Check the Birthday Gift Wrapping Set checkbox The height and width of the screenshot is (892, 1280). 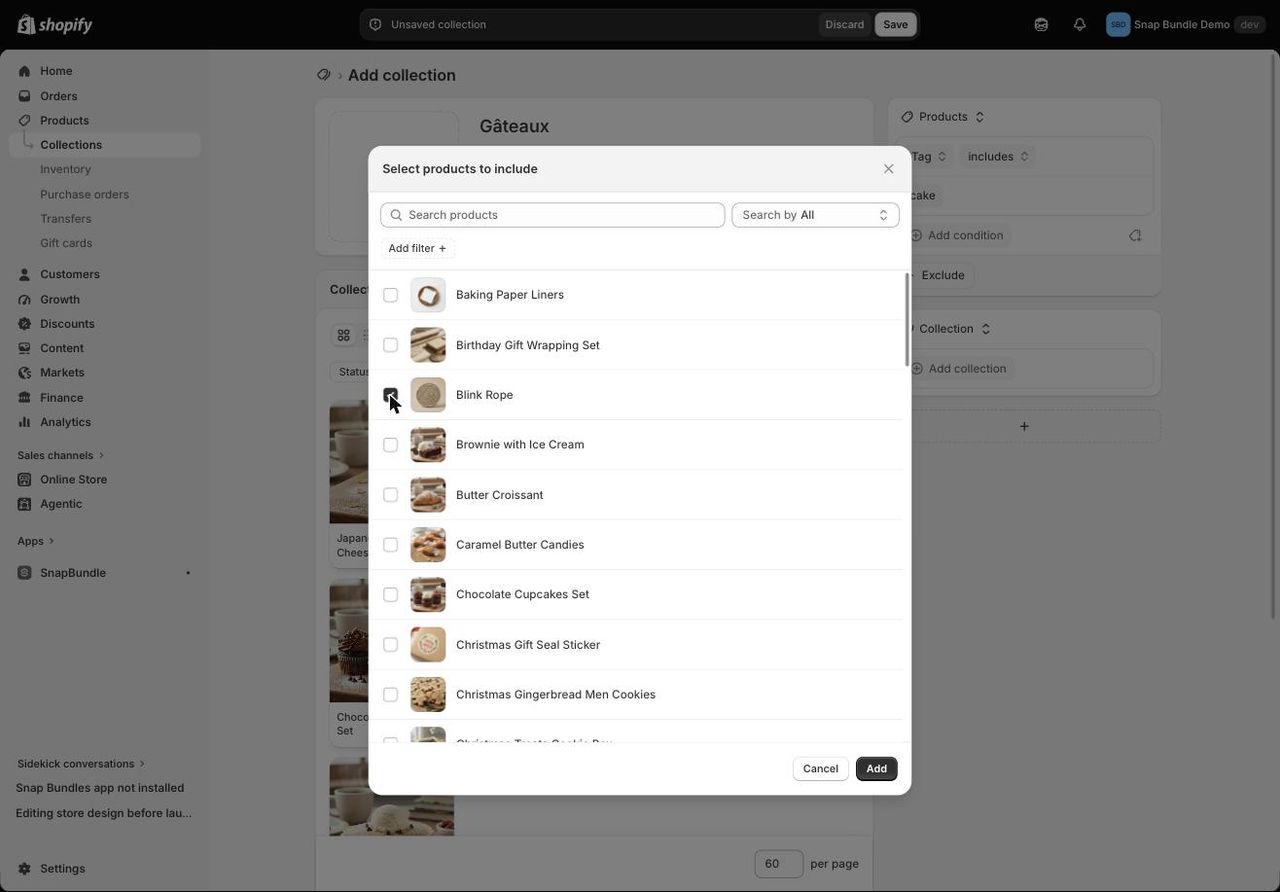(x=391, y=345)
